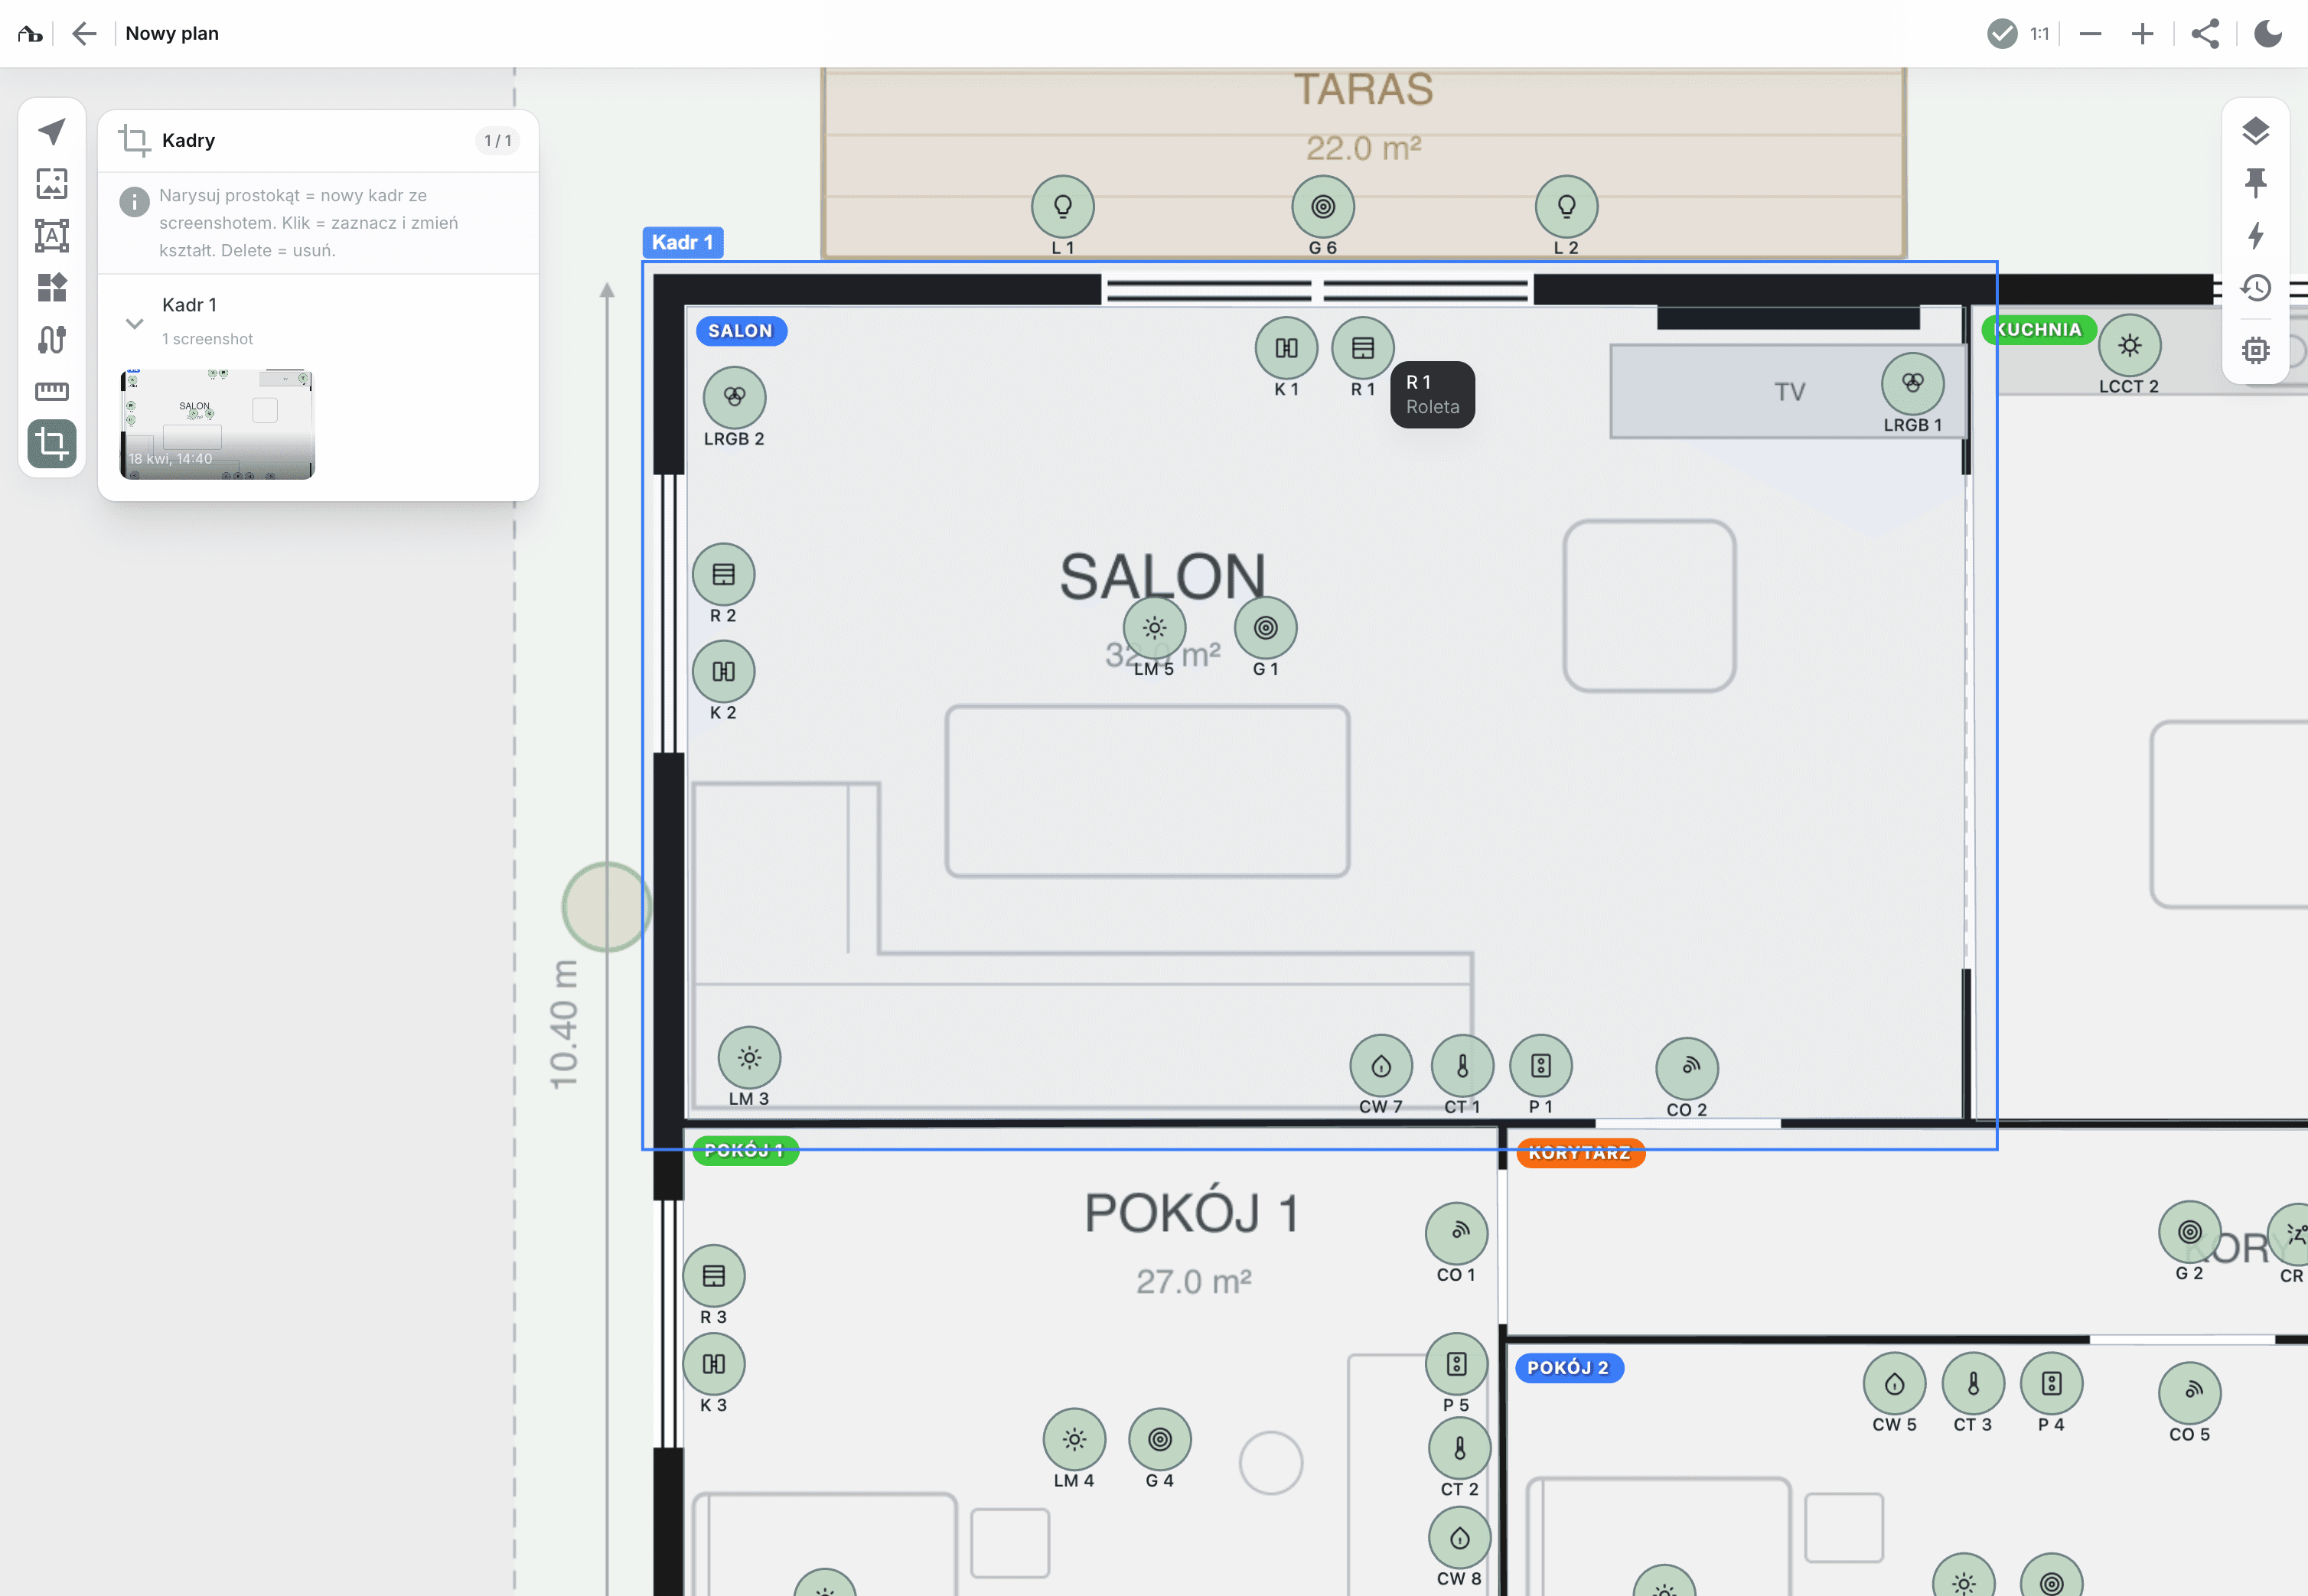Toggle the lightning quick actions panel
This screenshot has height=1596, width=2308.
click(2257, 237)
